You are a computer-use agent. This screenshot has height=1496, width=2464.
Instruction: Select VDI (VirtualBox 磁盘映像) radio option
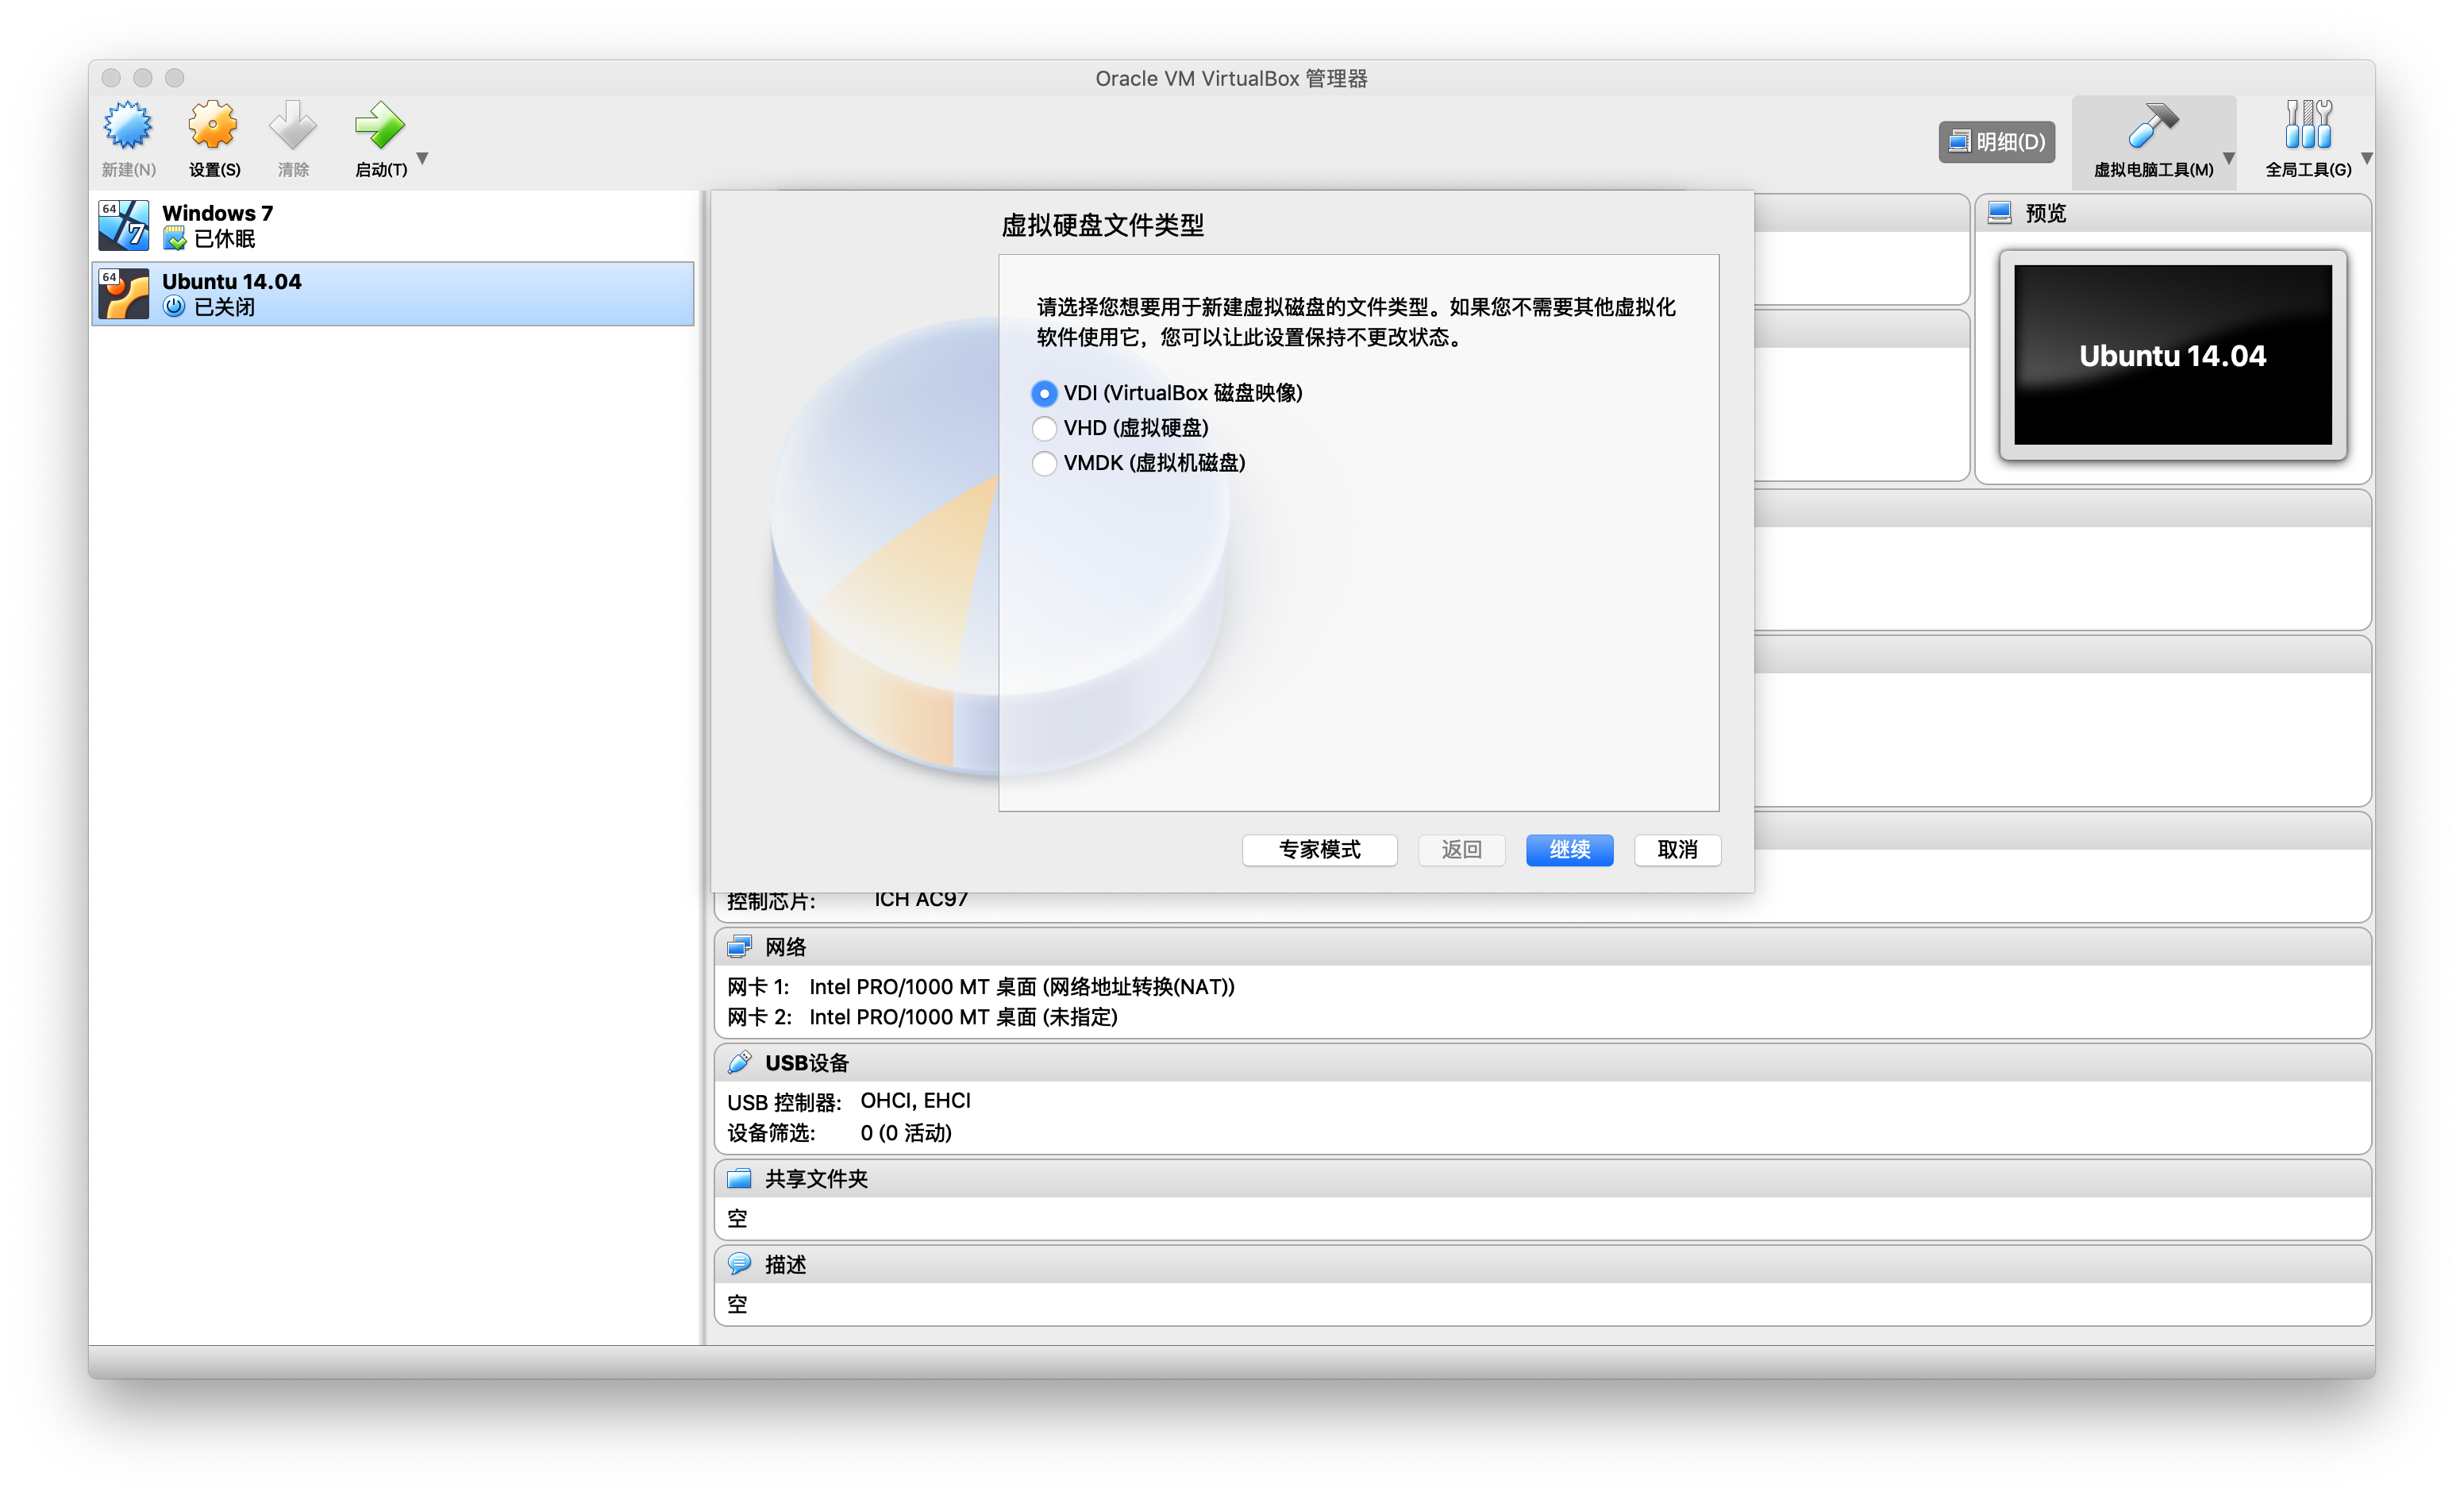tap(1044, 393)
